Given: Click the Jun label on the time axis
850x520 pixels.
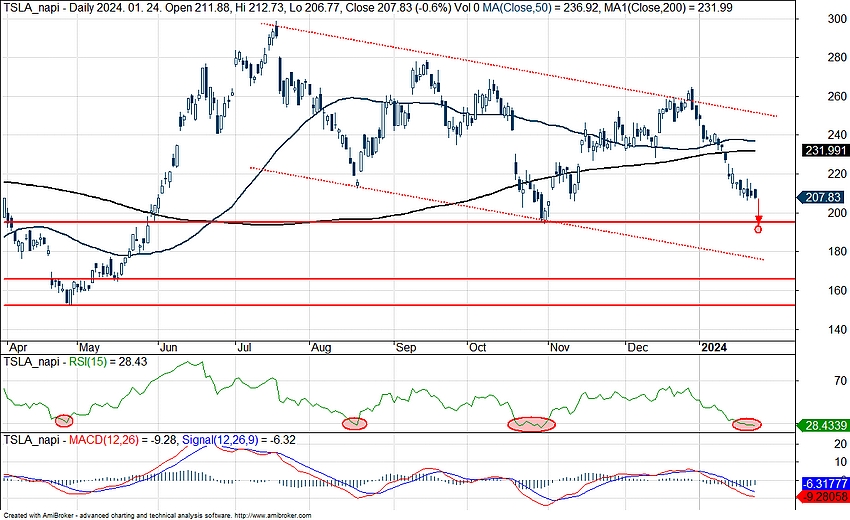Looking at the screenshot, I should [x=169, y=348].
